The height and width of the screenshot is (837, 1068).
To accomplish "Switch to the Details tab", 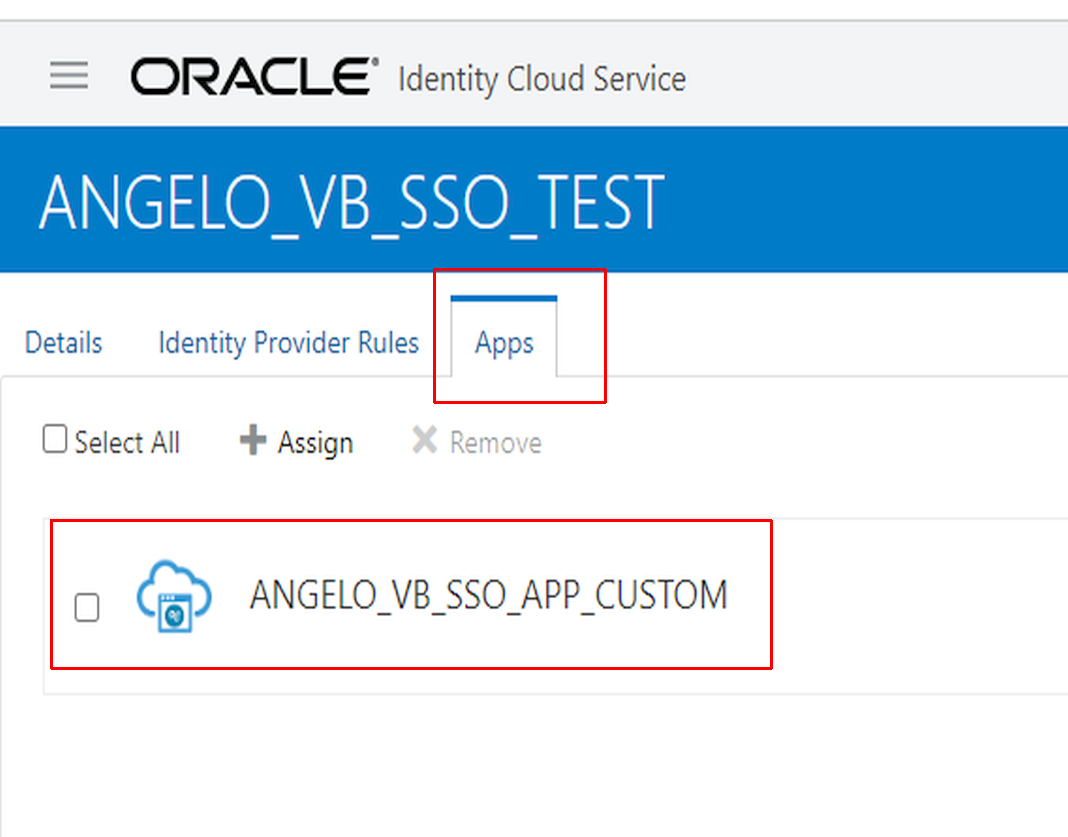I will pos(64,343).
